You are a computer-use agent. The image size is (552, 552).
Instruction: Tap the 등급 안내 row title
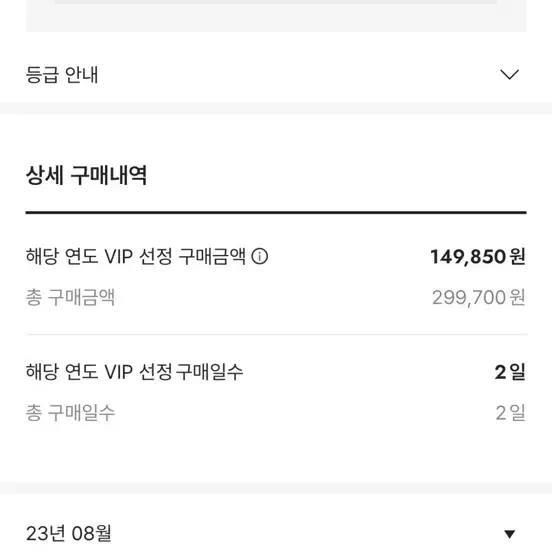(x=62, y=75)
